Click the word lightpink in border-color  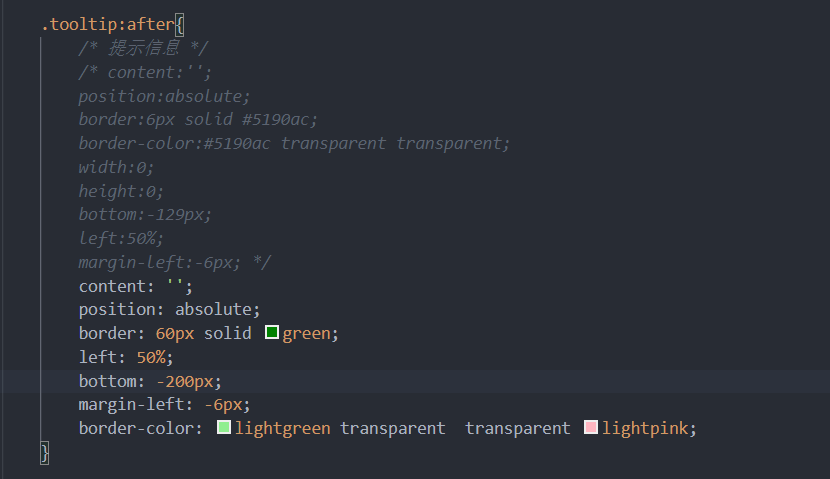(645, 428)
